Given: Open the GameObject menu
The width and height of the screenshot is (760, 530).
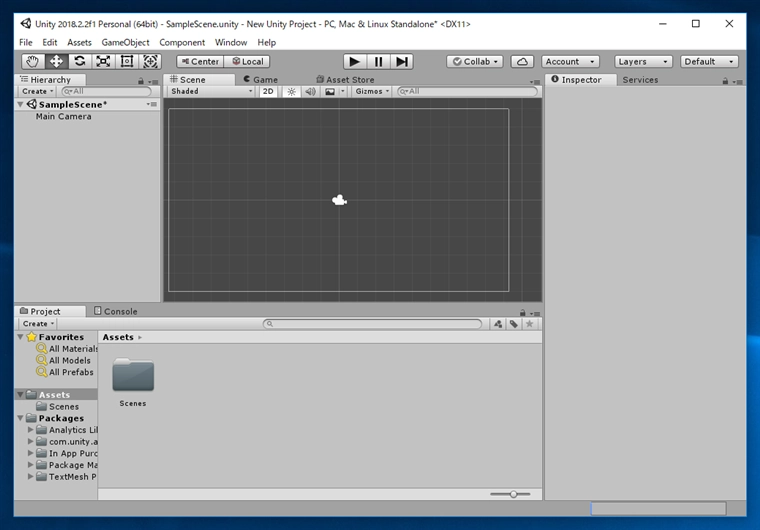Looking at the screenshot, I should [125, 42].
